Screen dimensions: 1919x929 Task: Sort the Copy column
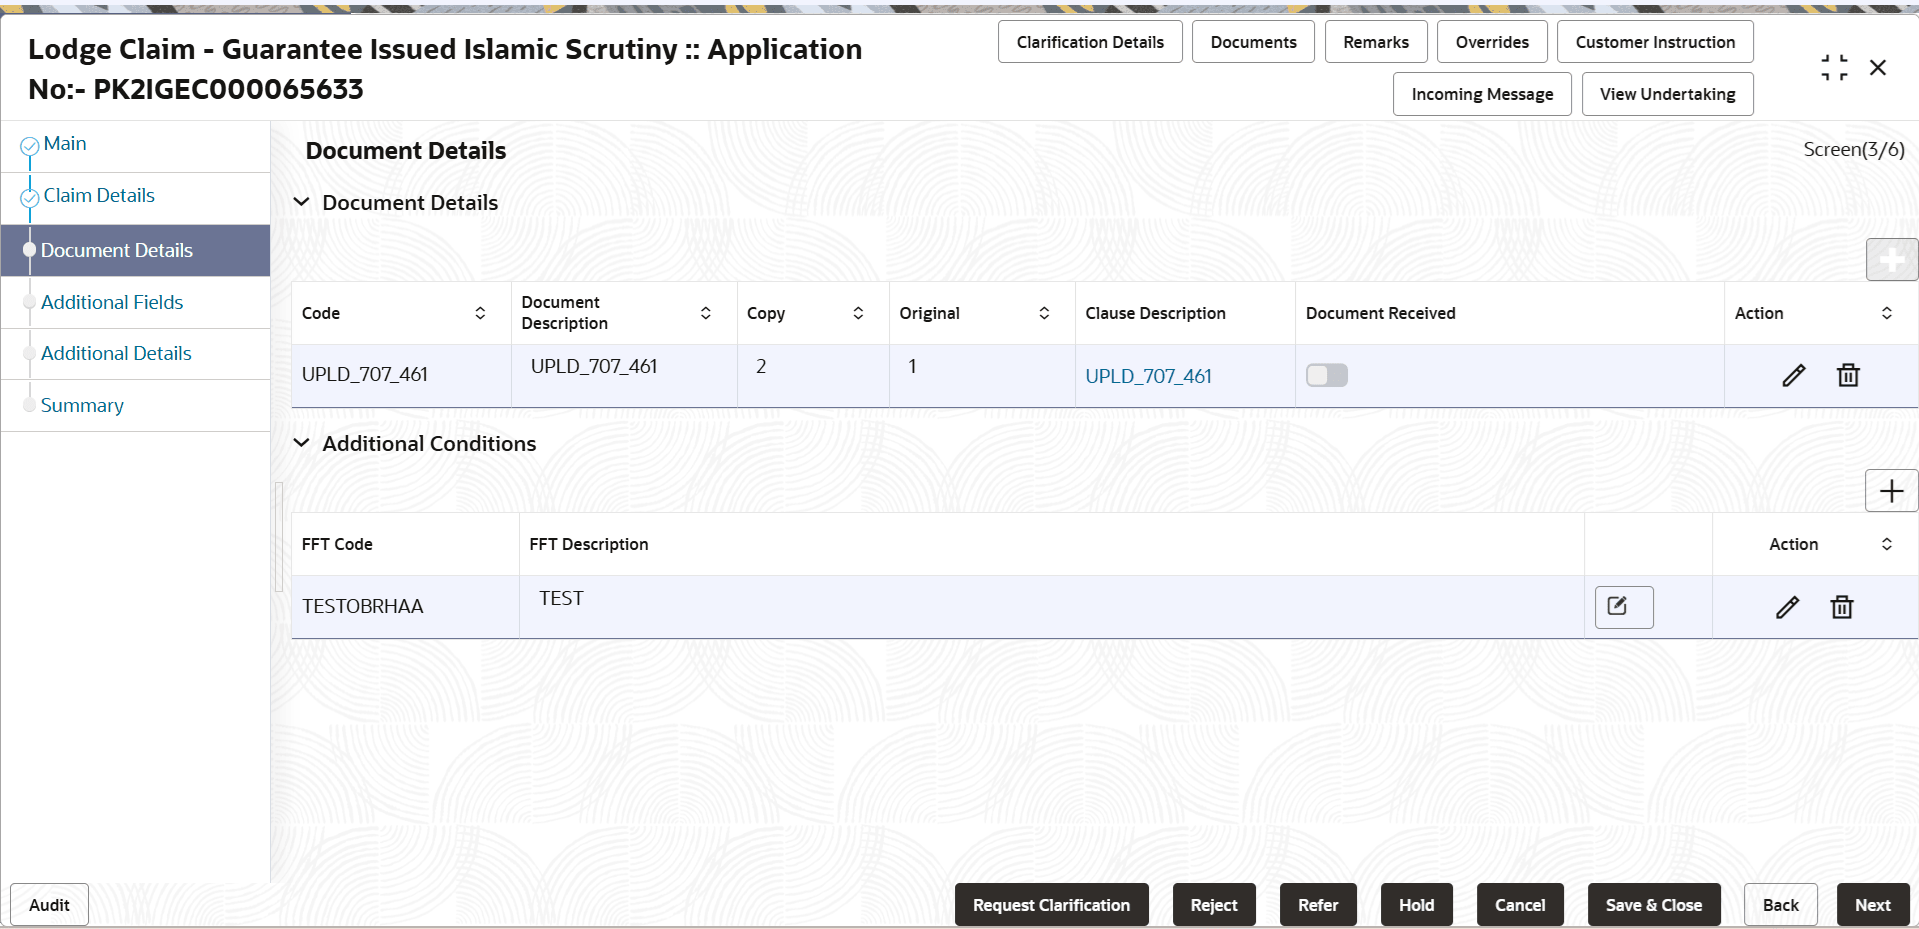(x=858, y=312)
